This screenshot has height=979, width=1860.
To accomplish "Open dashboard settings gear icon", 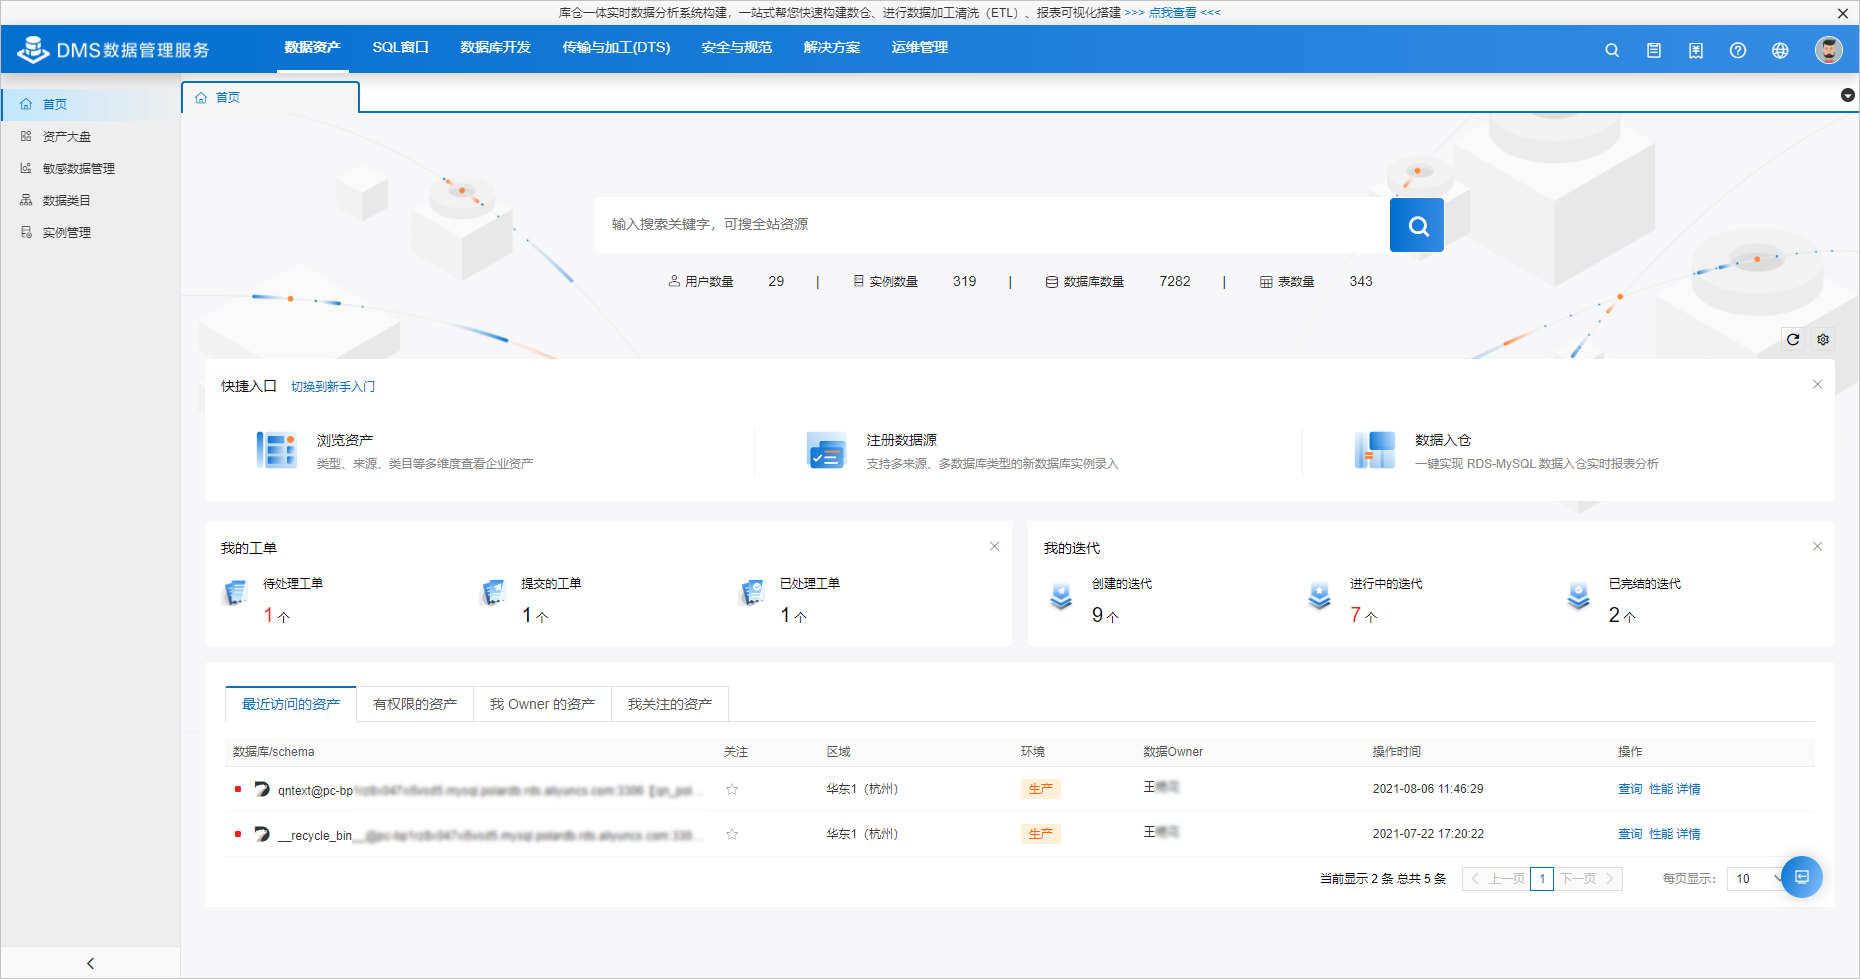I will [1823, 339].
